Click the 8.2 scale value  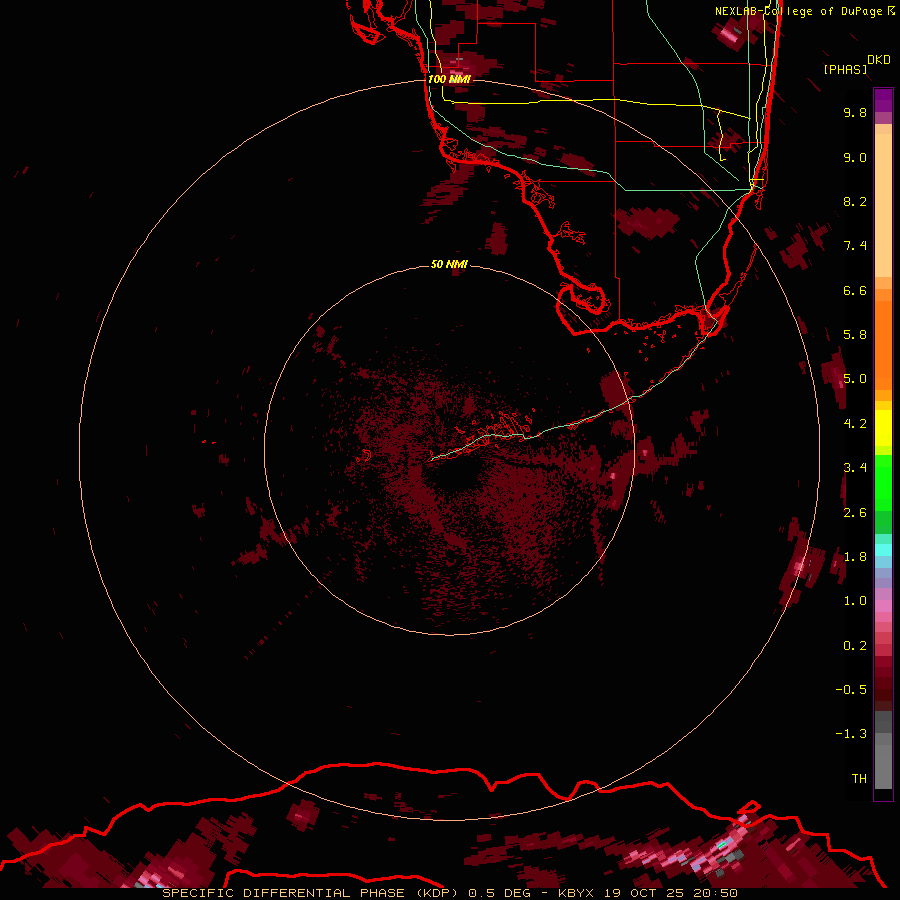click(855, 201)
